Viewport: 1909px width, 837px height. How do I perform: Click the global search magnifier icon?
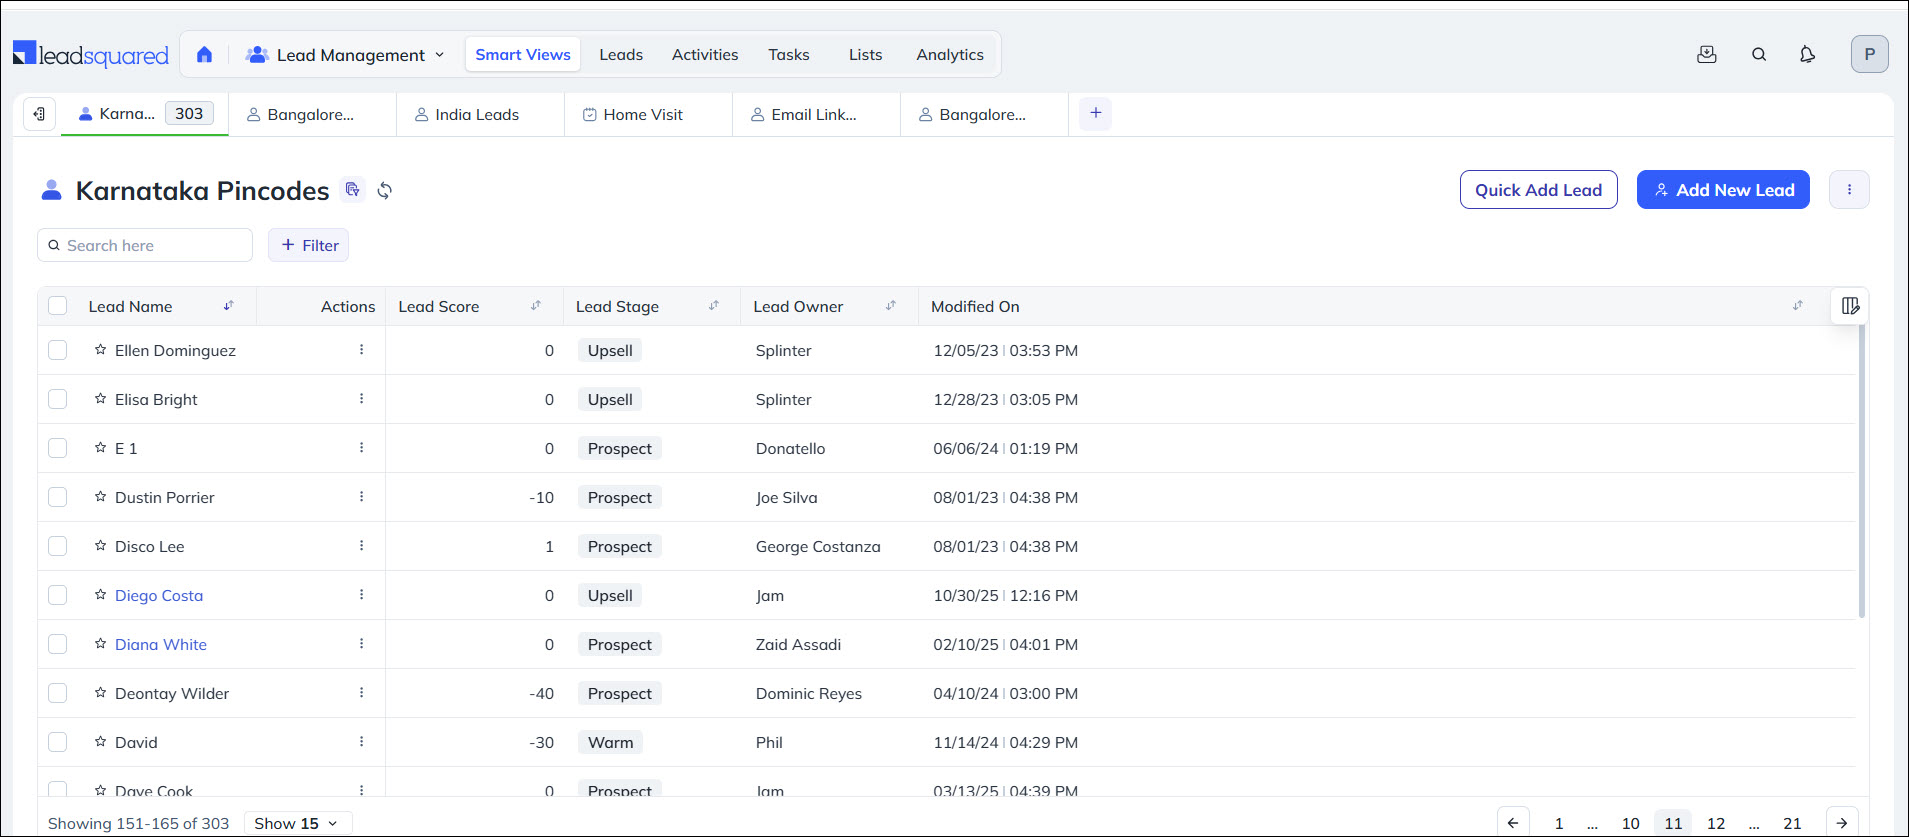(1759, 55)
